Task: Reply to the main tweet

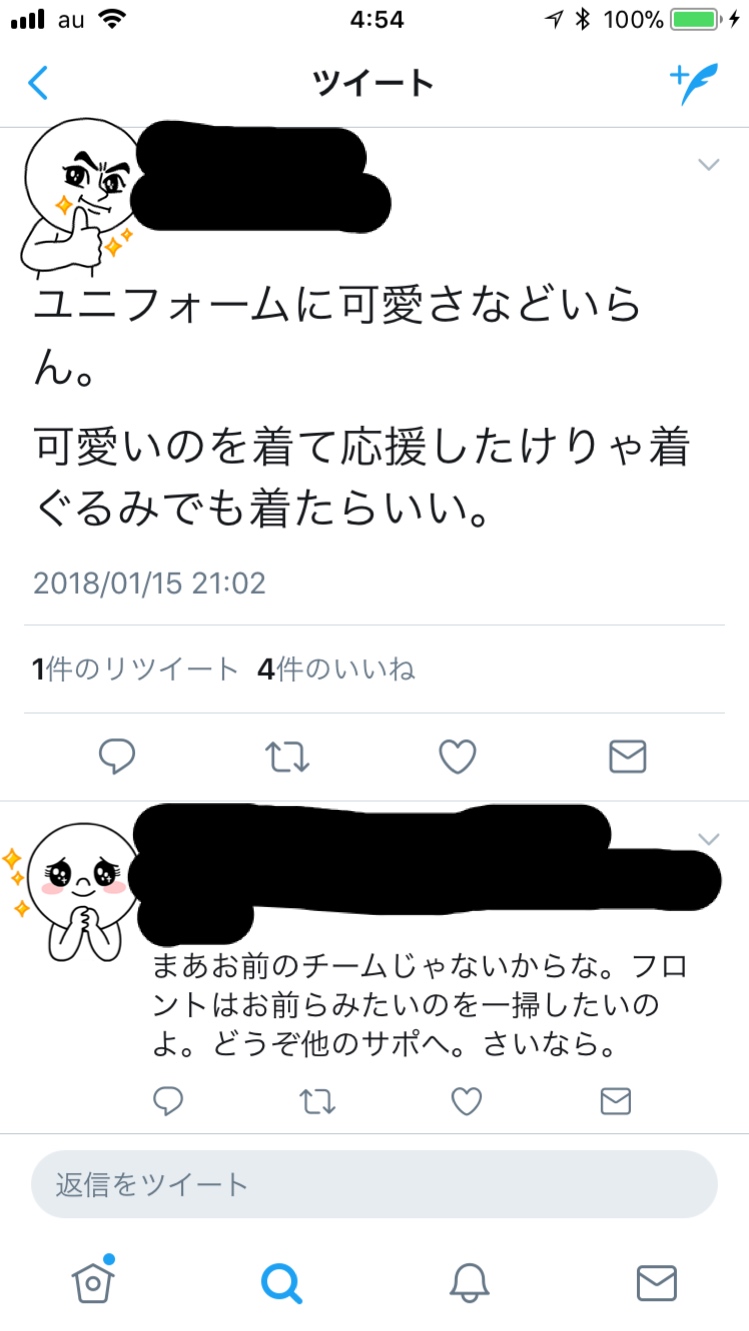Action: [117, 757]
